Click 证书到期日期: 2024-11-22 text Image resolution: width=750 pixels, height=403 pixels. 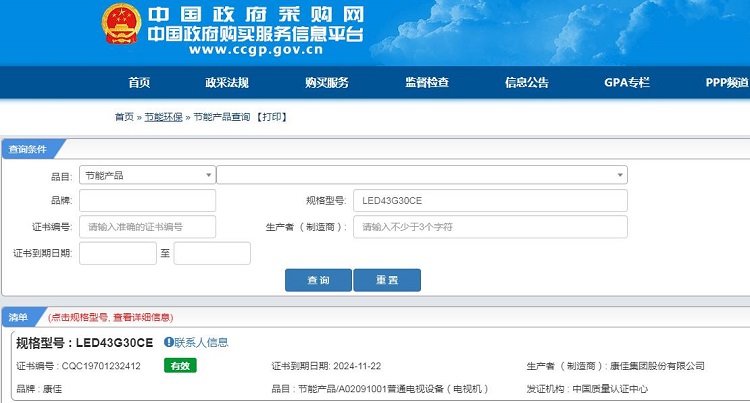pos(326,366)
